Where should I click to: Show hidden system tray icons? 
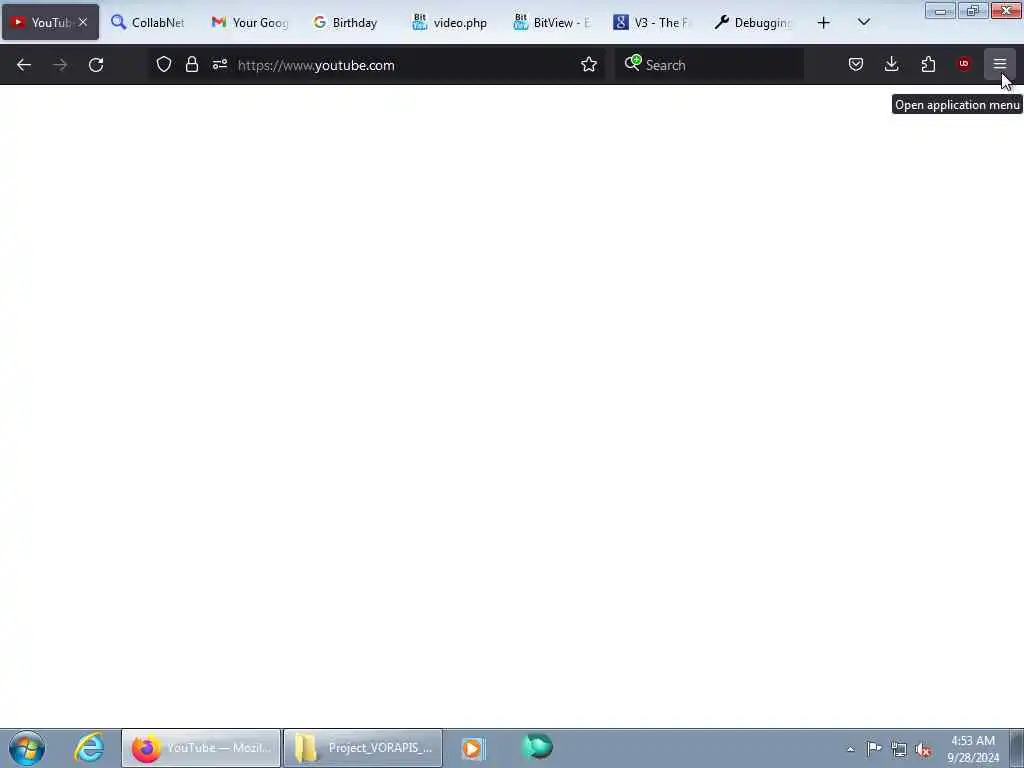coord(850,749)
